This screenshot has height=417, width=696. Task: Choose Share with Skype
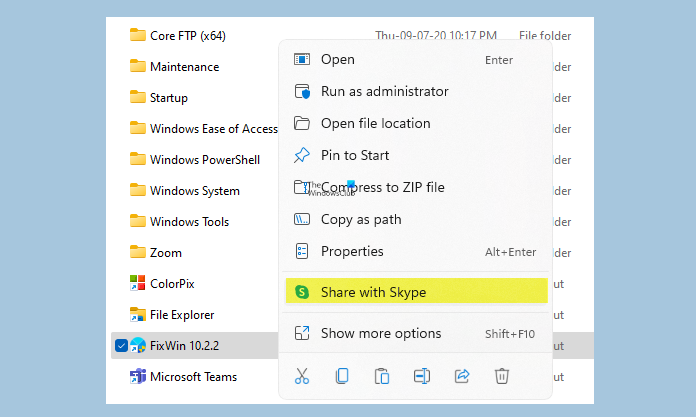(416, 291)
